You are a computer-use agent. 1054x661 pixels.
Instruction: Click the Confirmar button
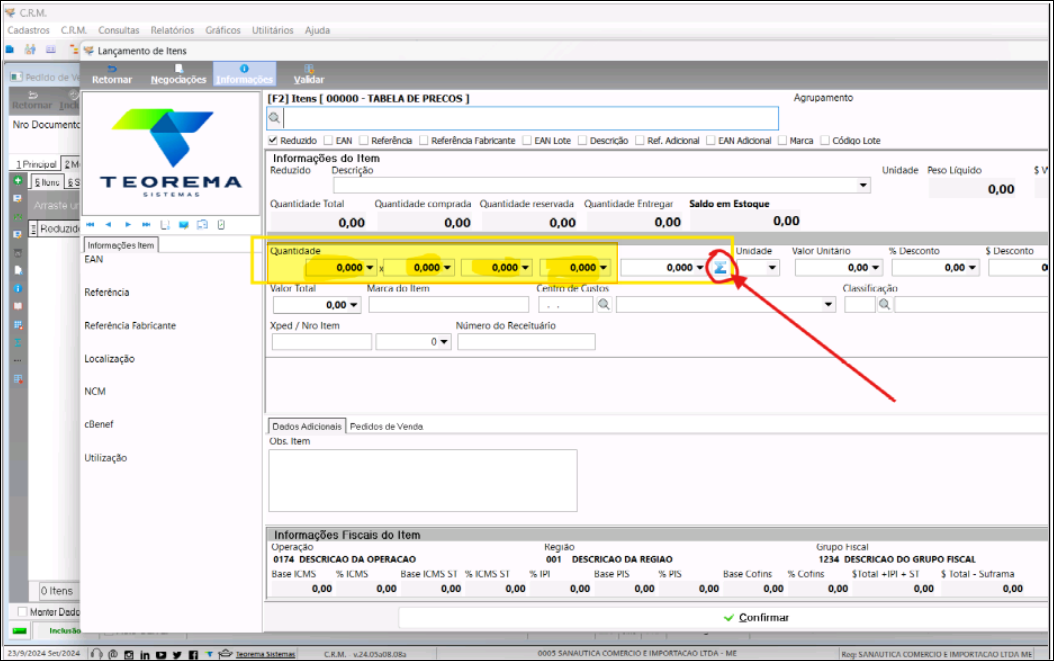coord(756,617)
